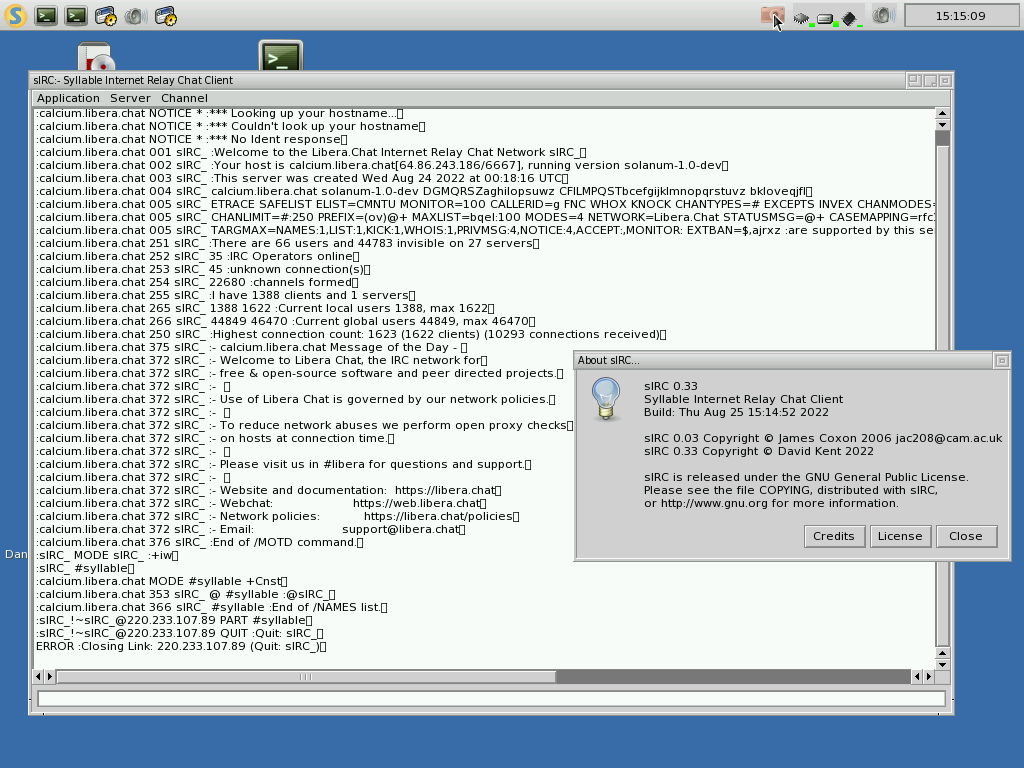Click the About sIRC title bar close icon
Image resolution: width=1024 pixels, height=768 pixels.
pos(1002,360)
